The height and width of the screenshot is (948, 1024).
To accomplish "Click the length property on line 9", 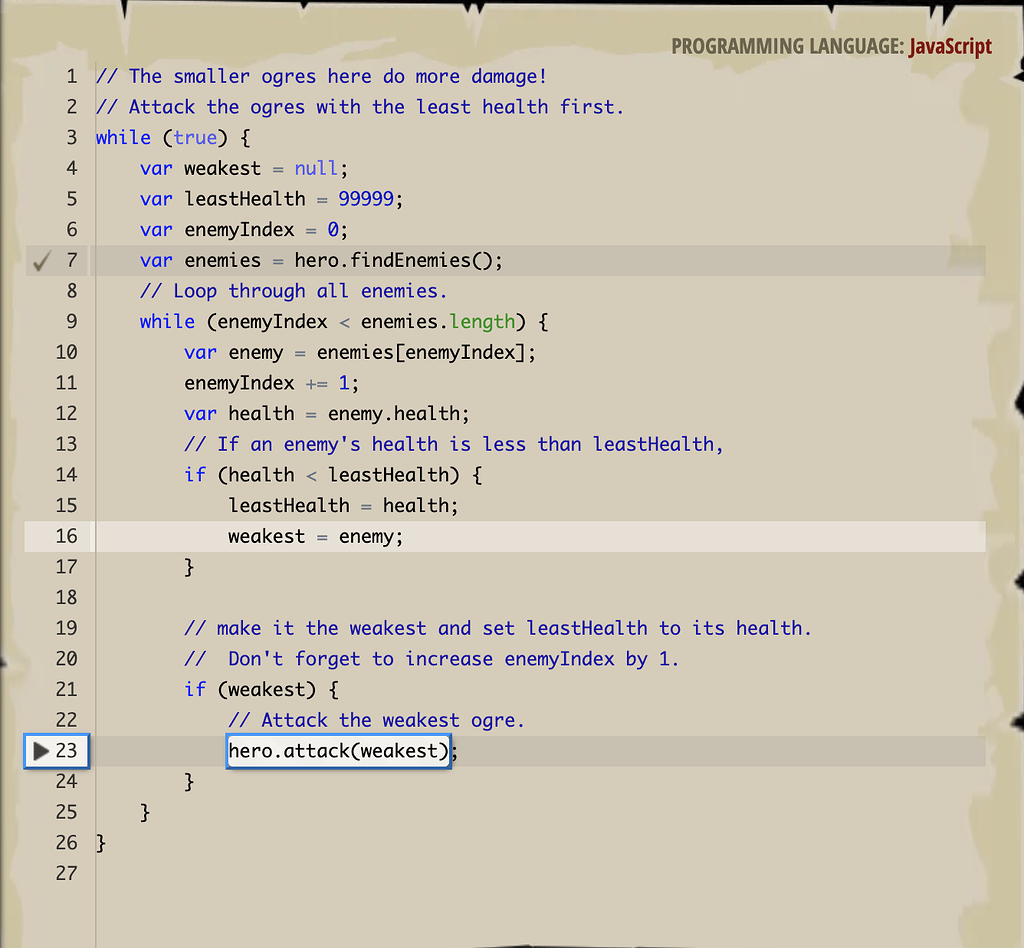I will click(x=484, y=321).
